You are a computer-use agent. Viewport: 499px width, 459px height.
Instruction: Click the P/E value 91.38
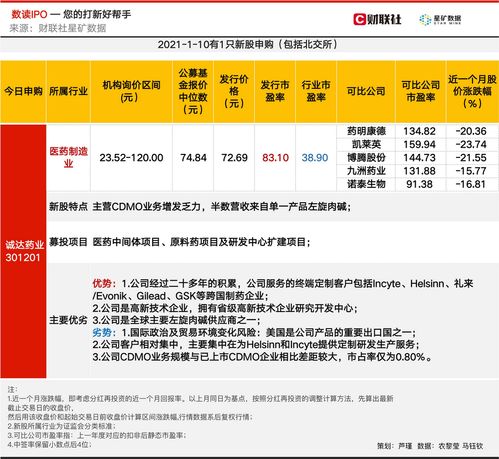click(419, 184)
